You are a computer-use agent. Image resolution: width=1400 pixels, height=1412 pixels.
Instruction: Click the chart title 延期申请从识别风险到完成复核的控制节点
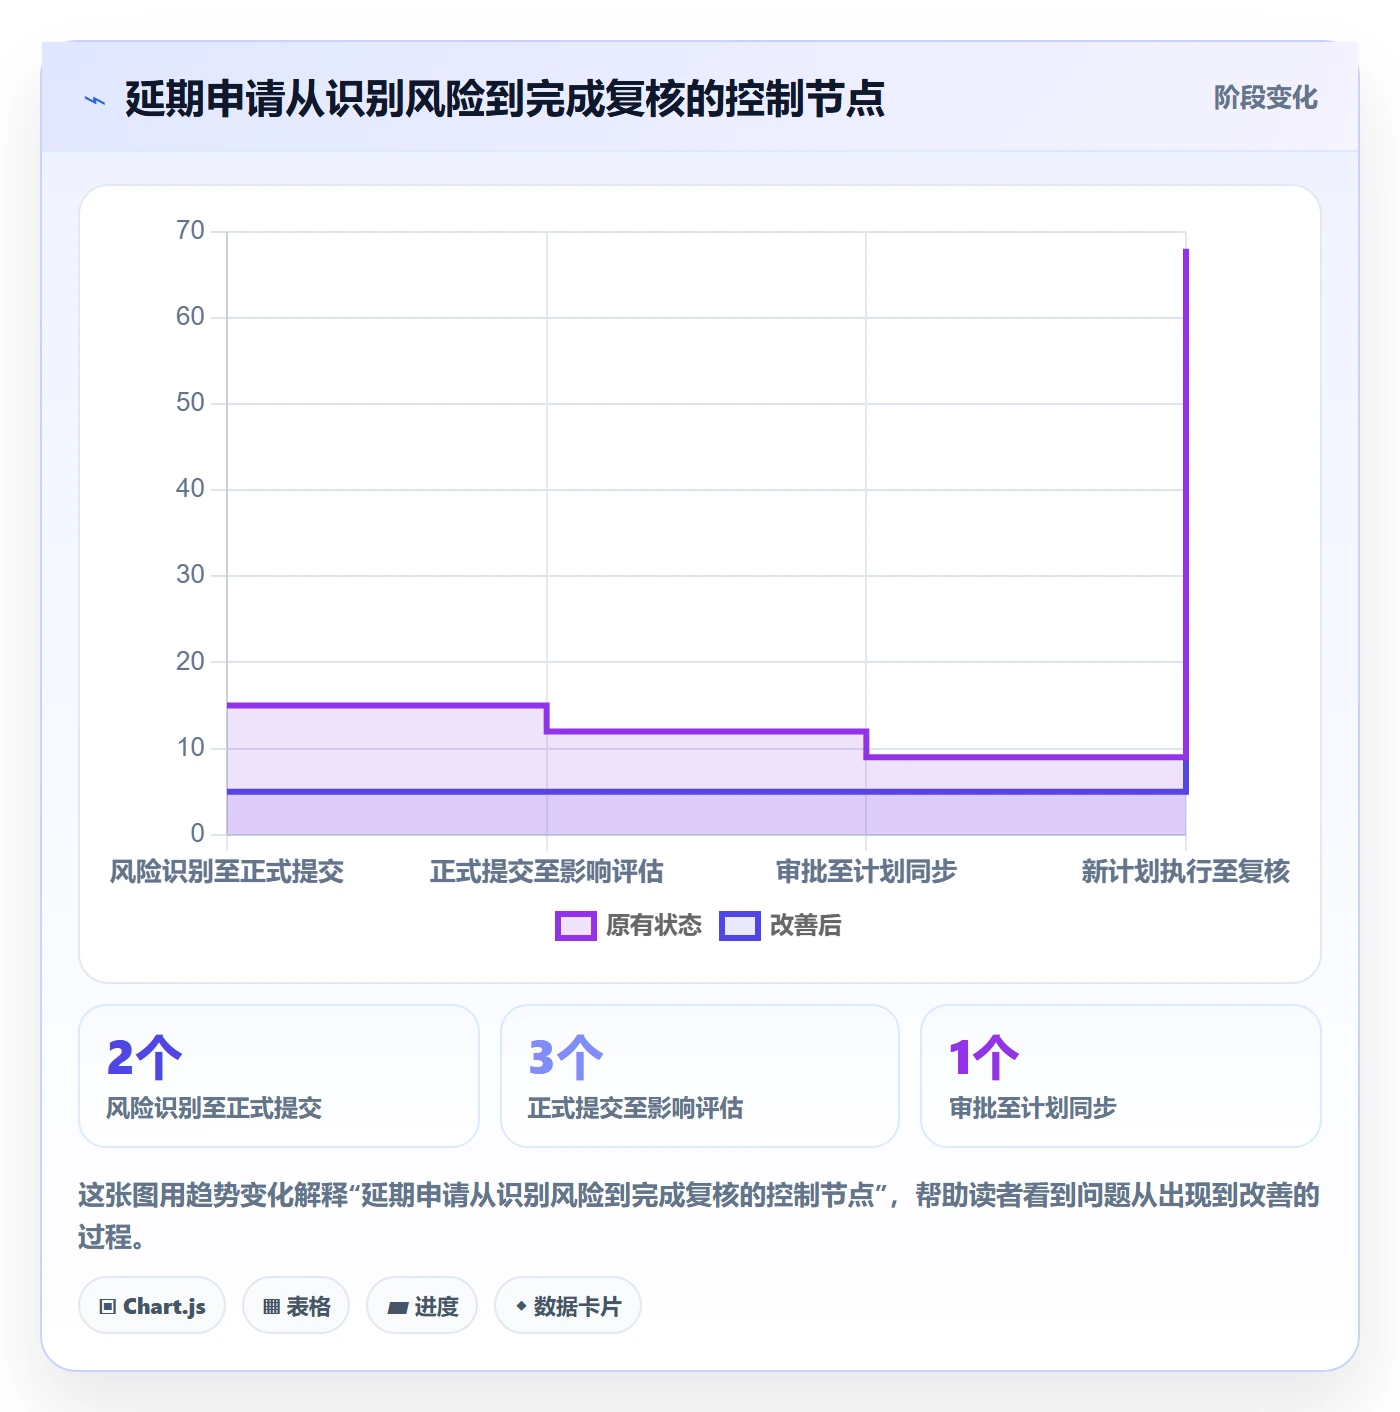point(505,99)
